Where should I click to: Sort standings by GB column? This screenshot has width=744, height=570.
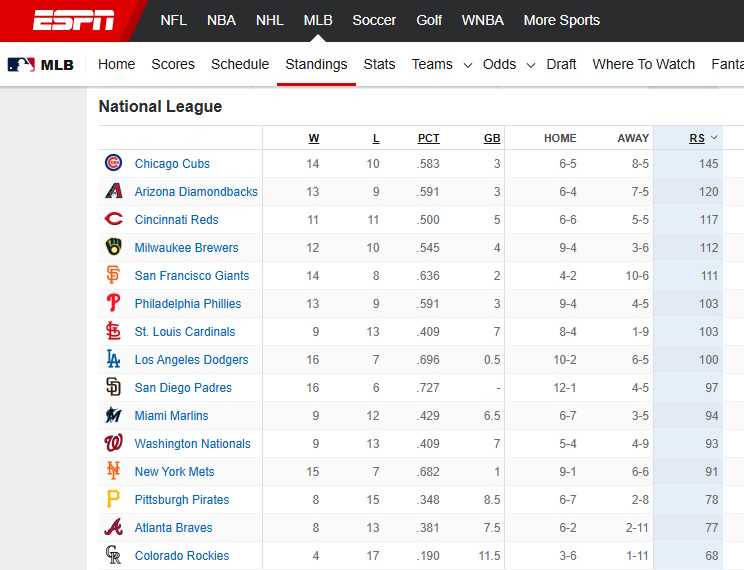tap(492, 138)
